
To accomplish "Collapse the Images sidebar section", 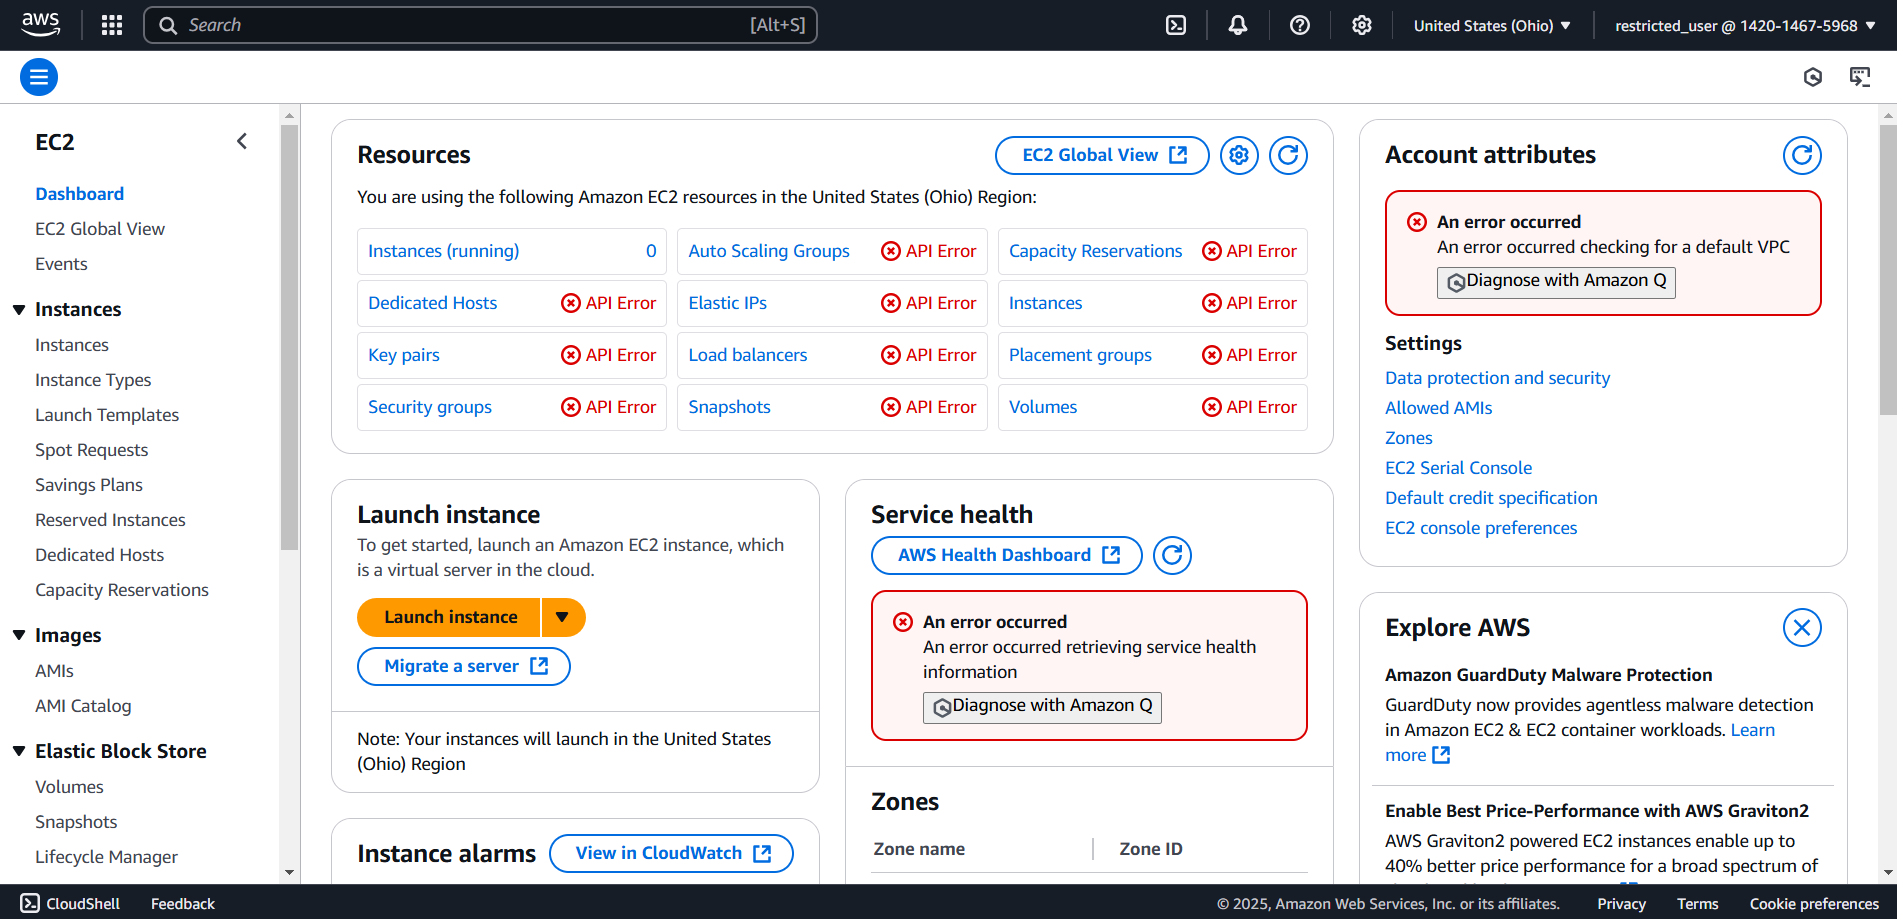I will 19,636.
